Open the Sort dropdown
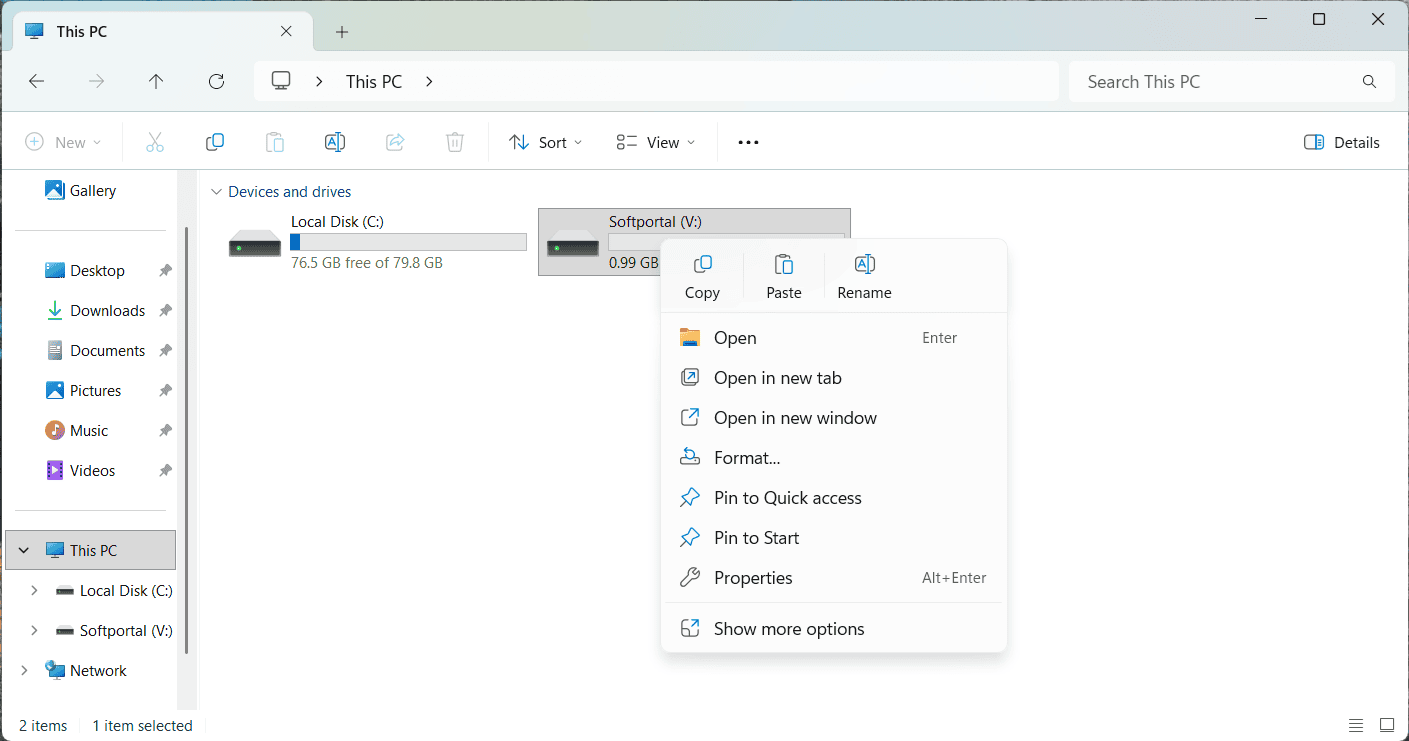Image resolution: width=1409 pixels, height=741 pixels. point(545,142)
